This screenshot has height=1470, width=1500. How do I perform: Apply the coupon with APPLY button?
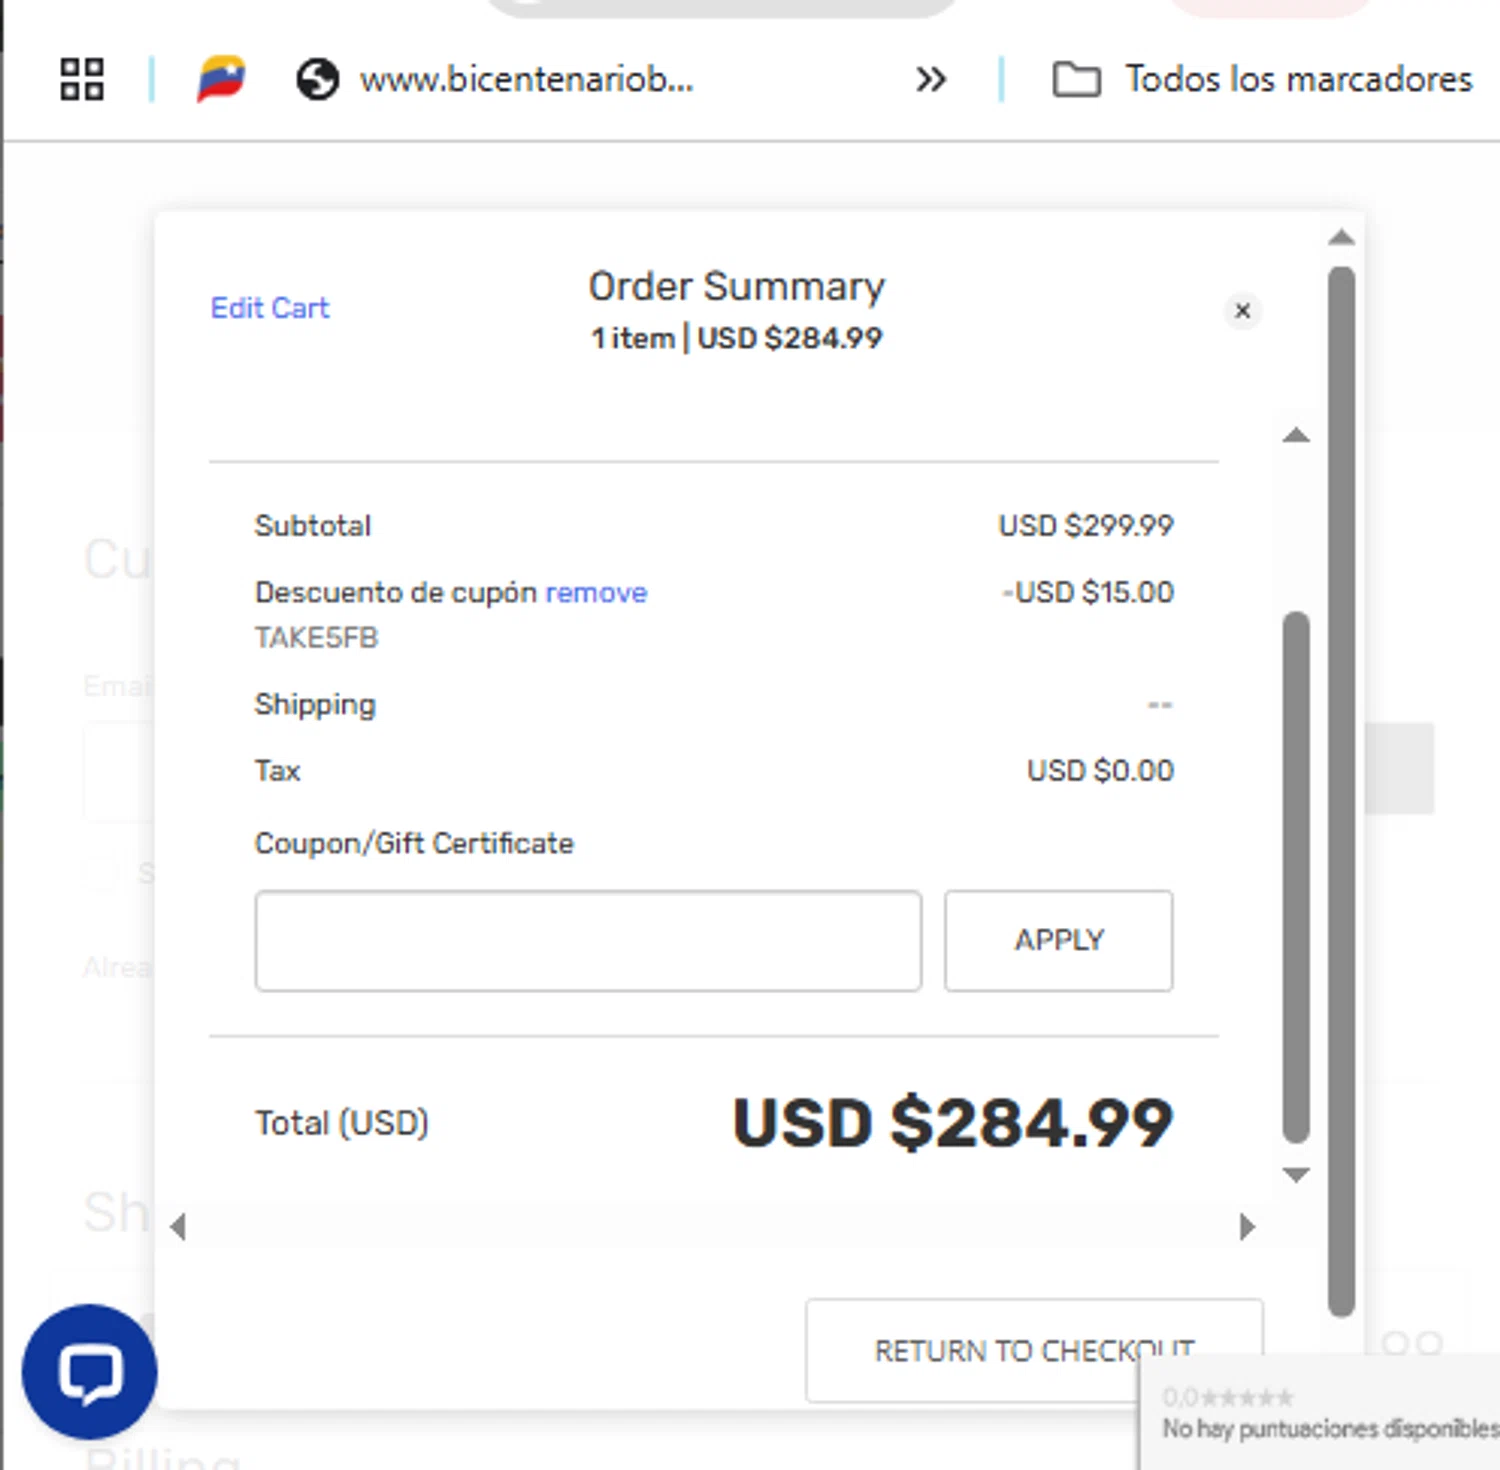(1059, 941)
